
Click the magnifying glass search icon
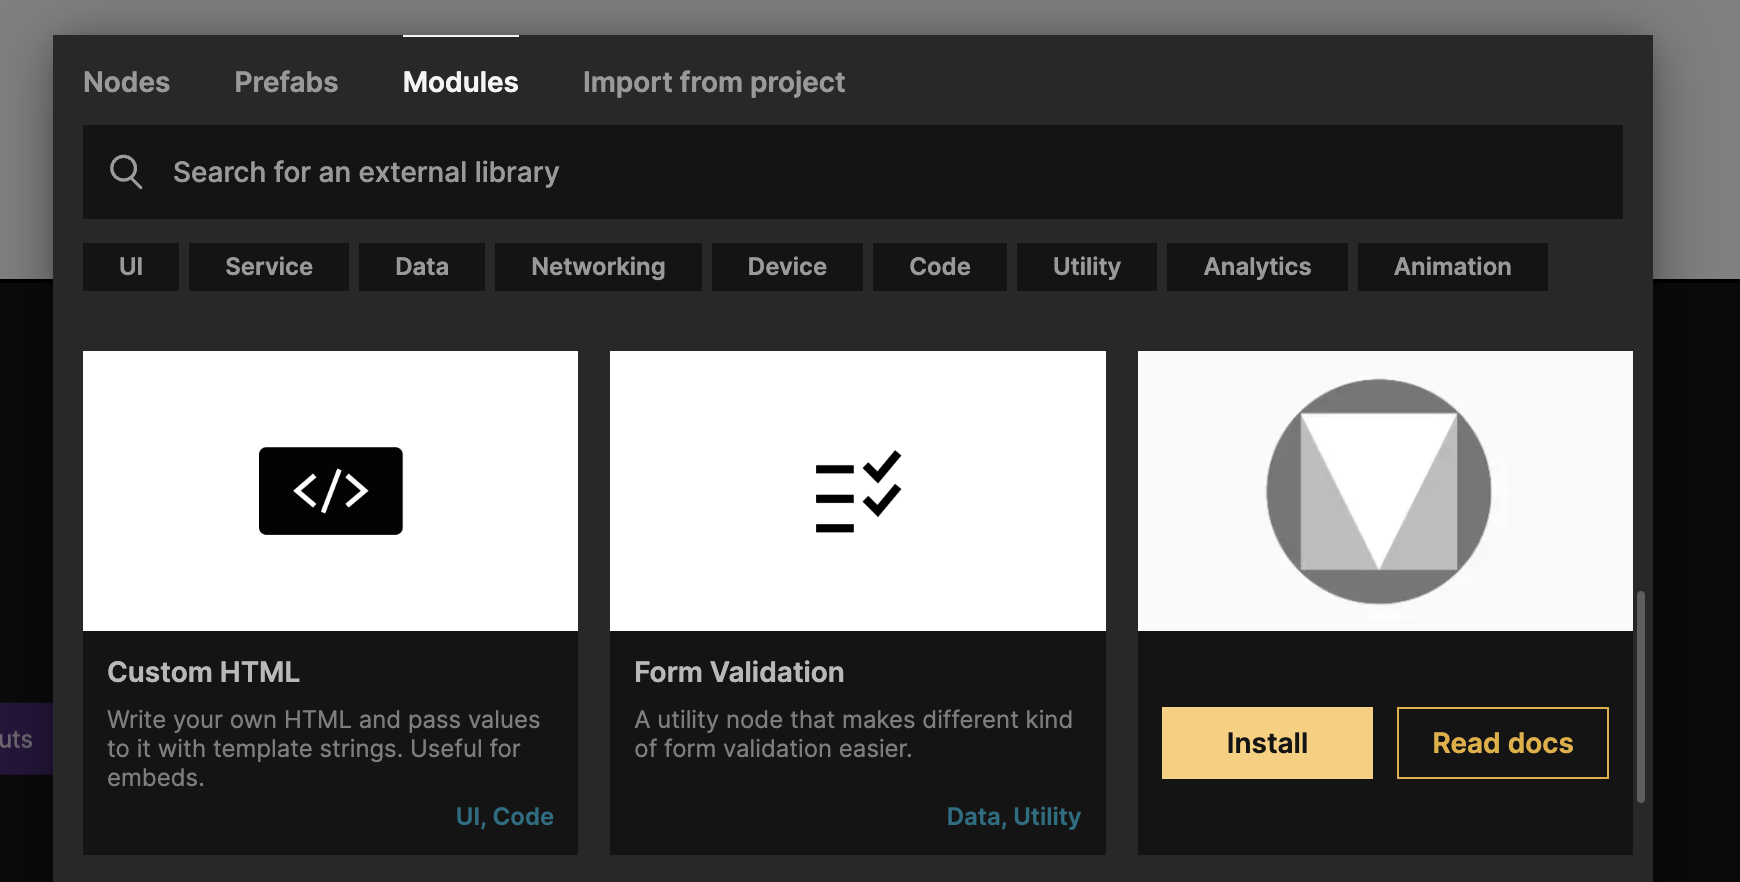click(x=126, y=172)
